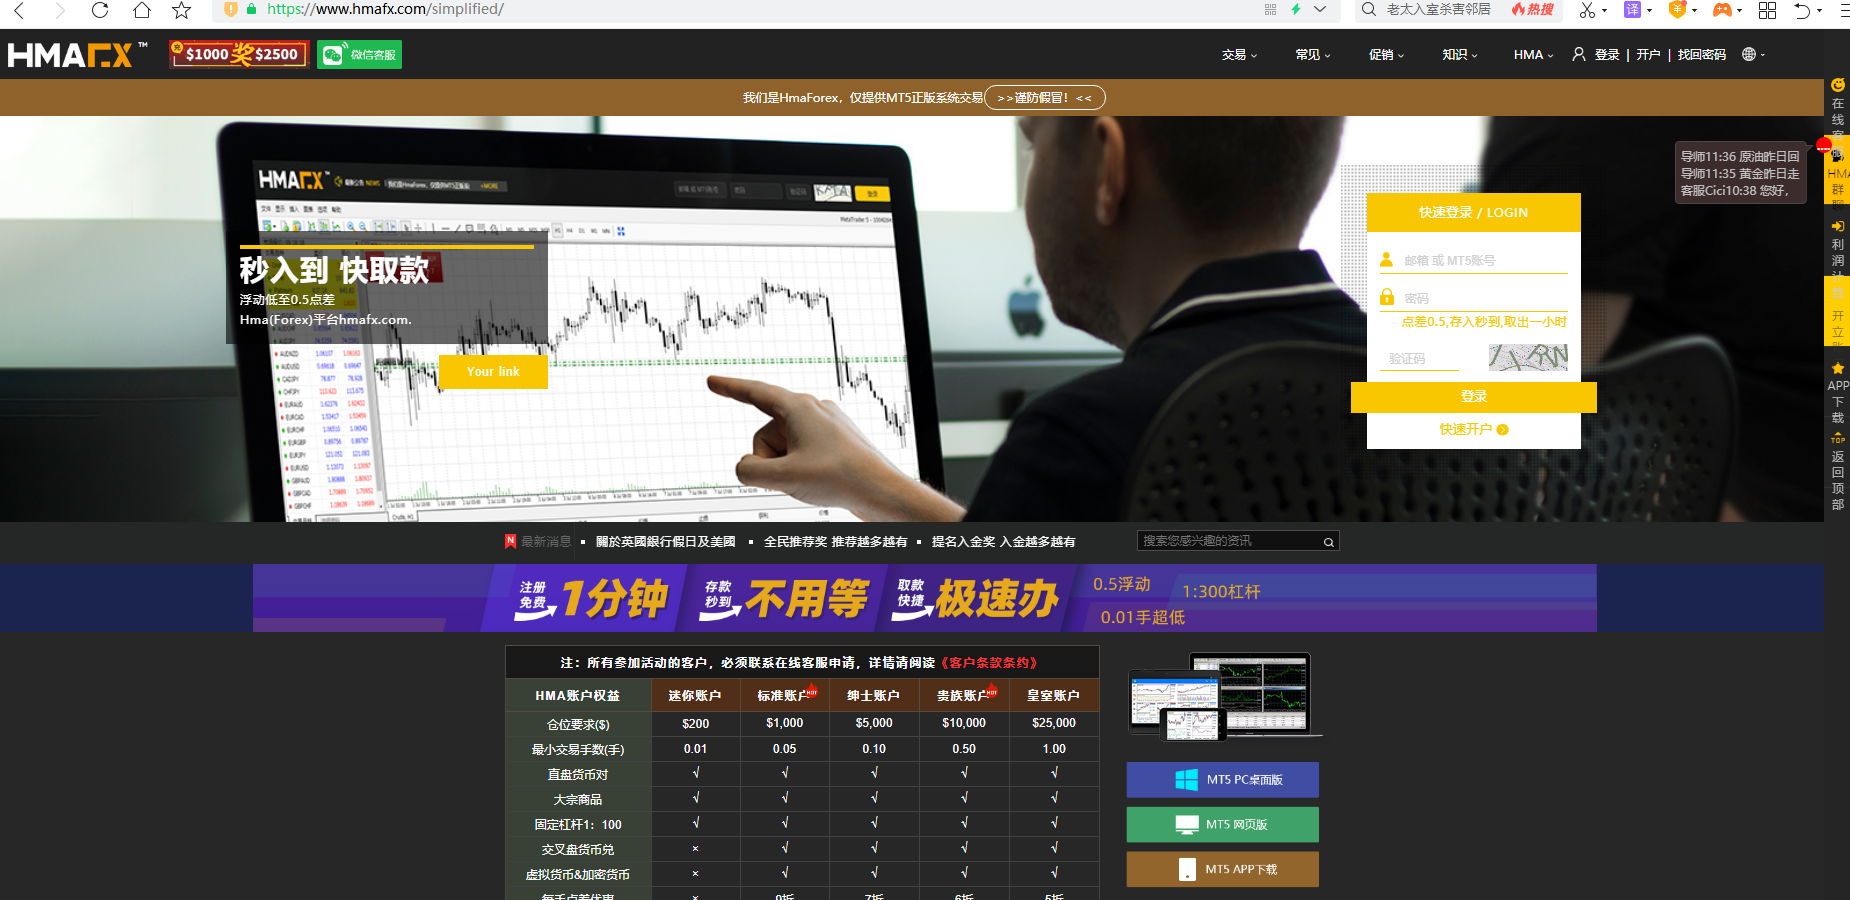
Task: Expand the 交易 navigation menu
Action: 1239,55
